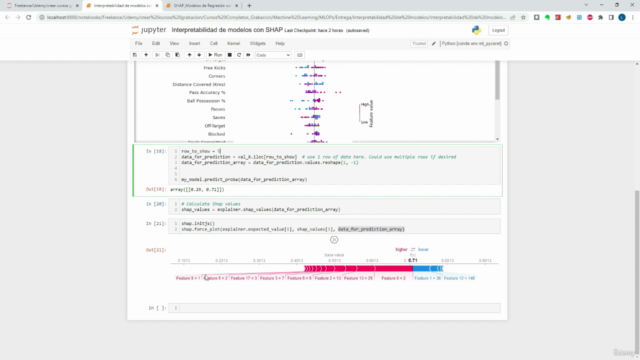Click the red extension icon

coord(558,18)
